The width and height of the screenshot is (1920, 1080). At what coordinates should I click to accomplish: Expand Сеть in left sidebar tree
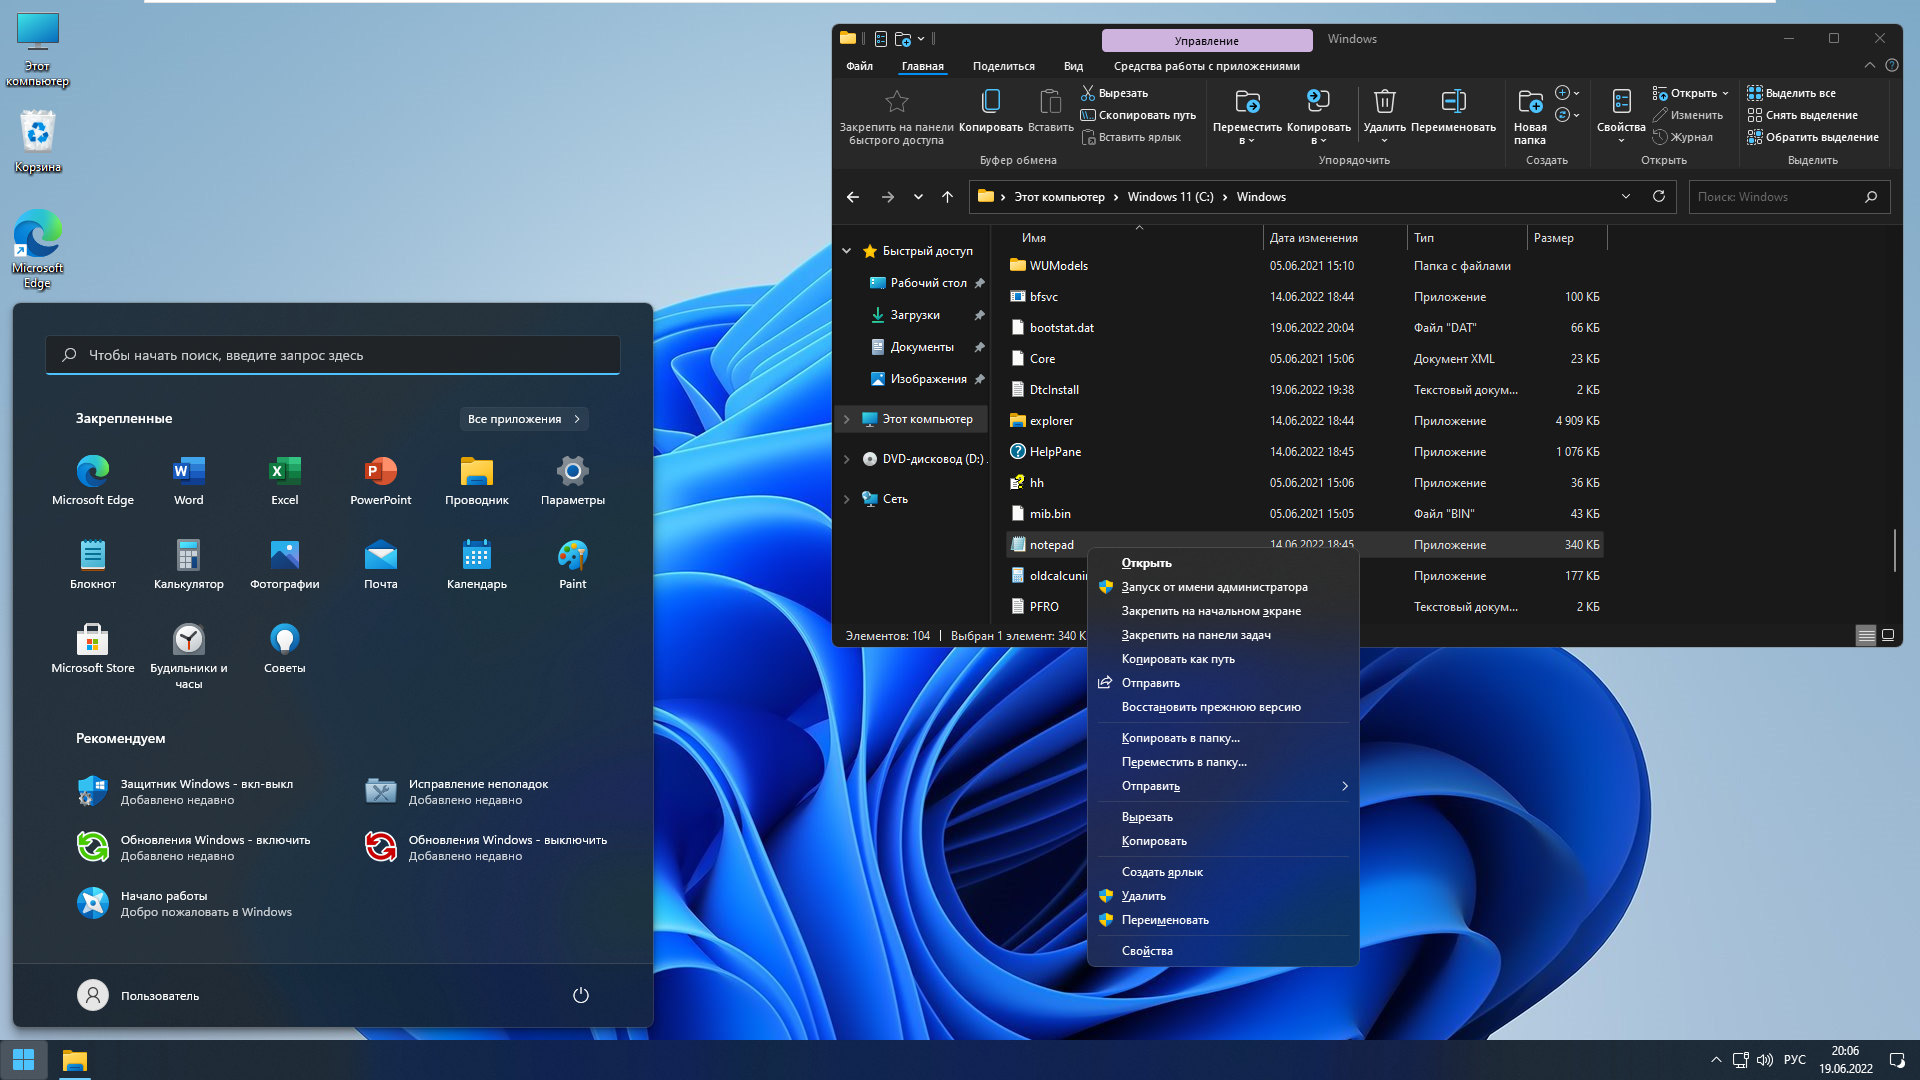[x=847, y=498]
